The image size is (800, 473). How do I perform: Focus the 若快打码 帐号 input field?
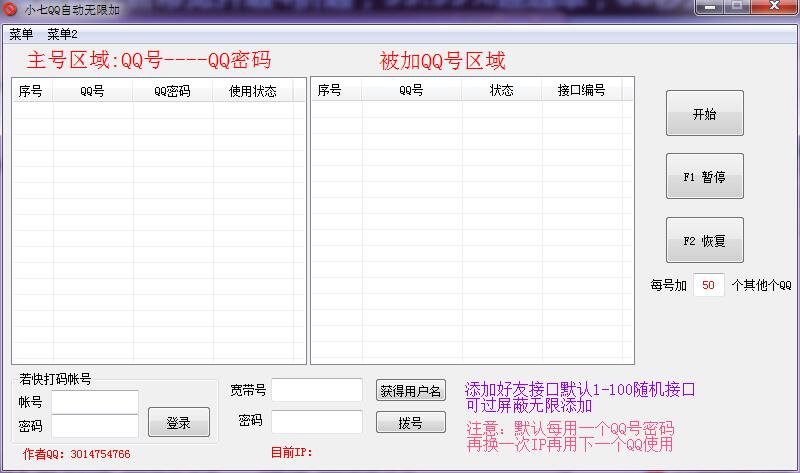point(95,402)
